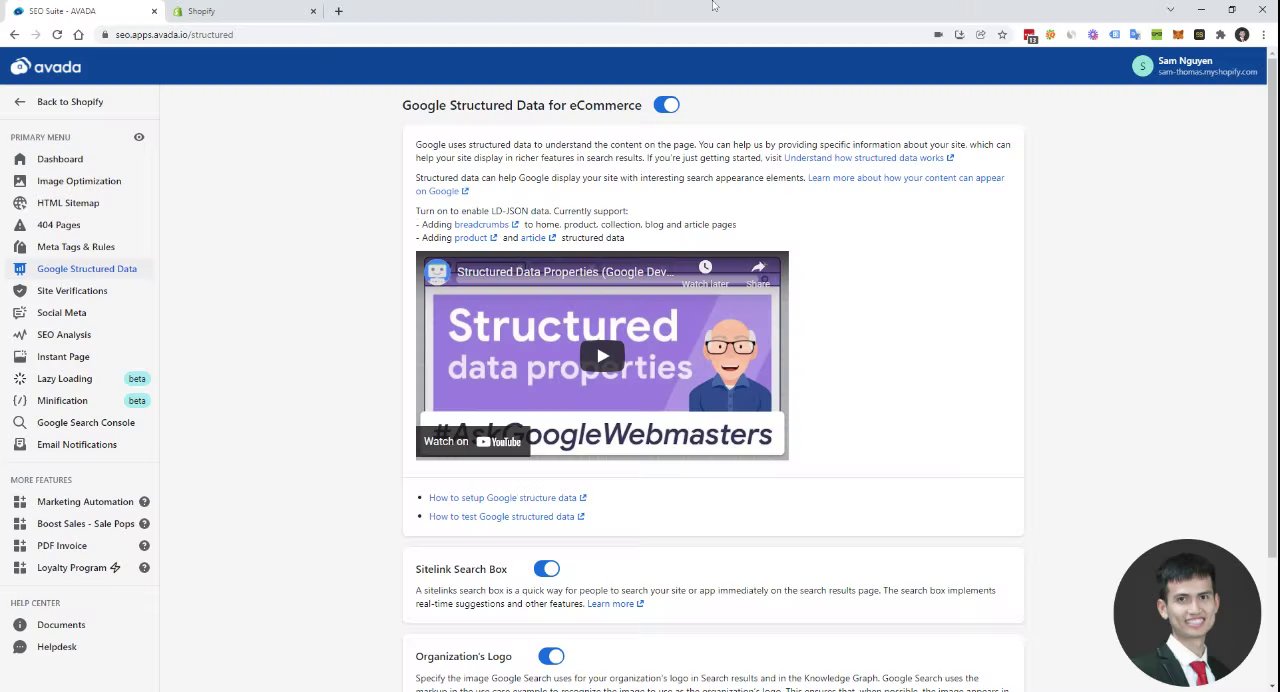Open the Helpdesk help center entry
This screenshot has width=1280, height=692.
[x=57, y=647]
